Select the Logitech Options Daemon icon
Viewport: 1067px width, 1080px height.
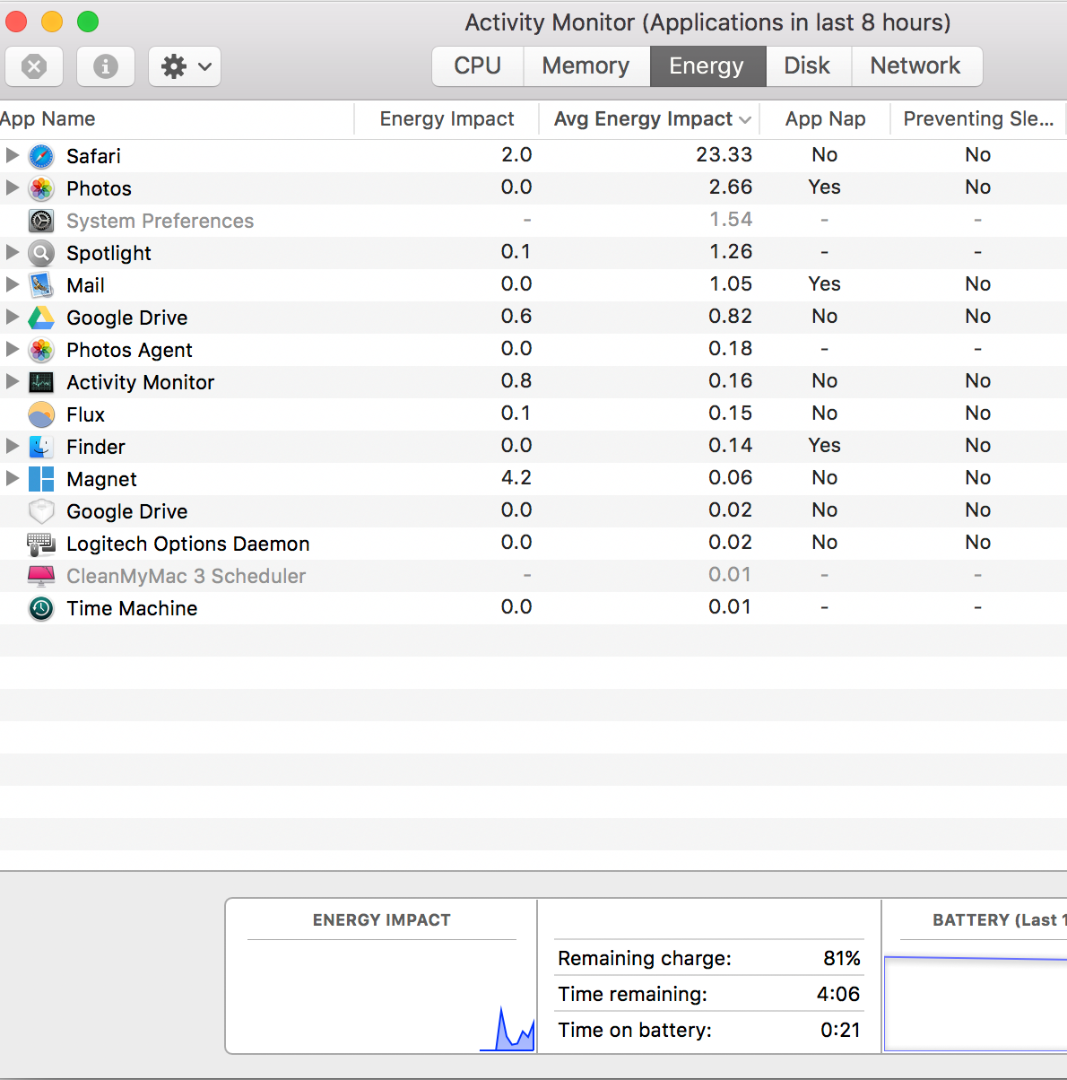click(x=41, y=544)
